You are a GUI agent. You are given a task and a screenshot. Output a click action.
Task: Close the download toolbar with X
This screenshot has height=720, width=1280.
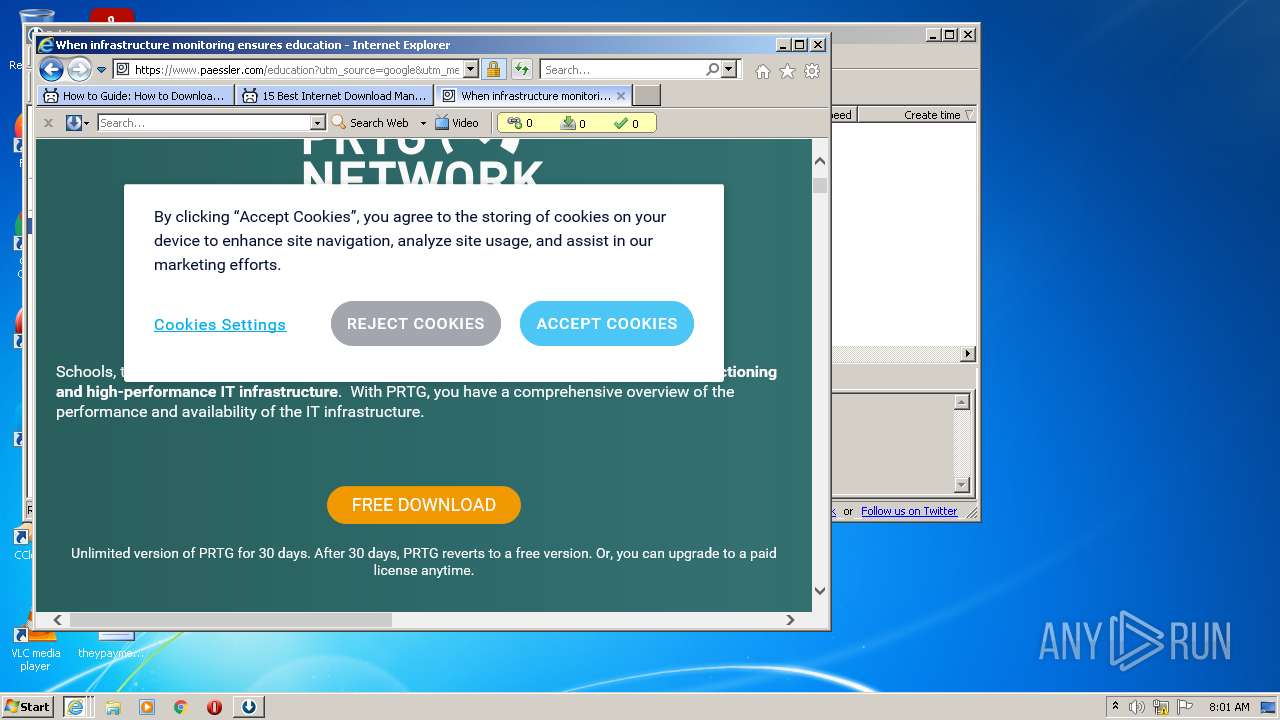pos(48,123)
